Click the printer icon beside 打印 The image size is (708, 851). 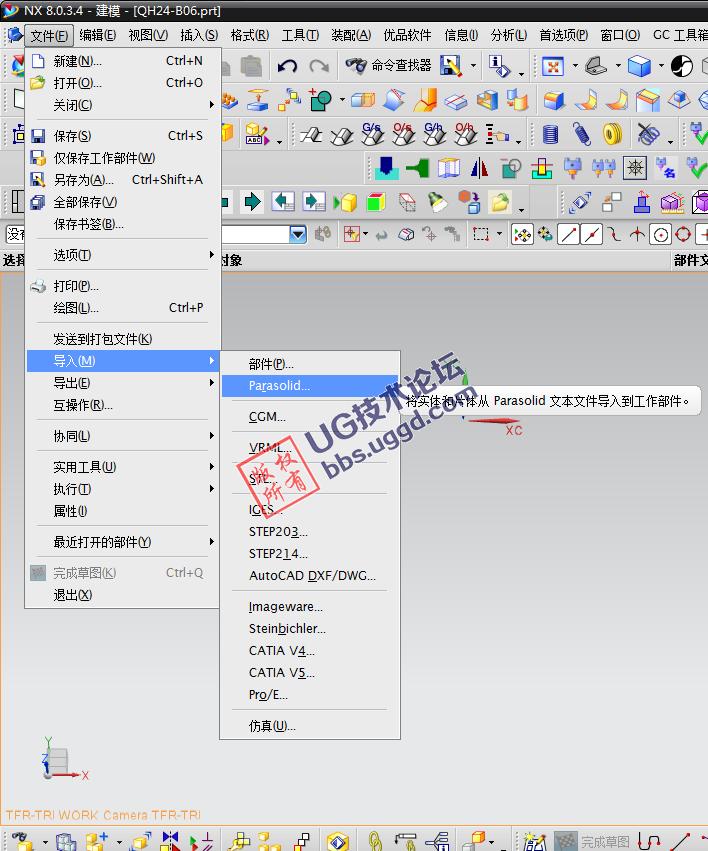click(38, 286)
